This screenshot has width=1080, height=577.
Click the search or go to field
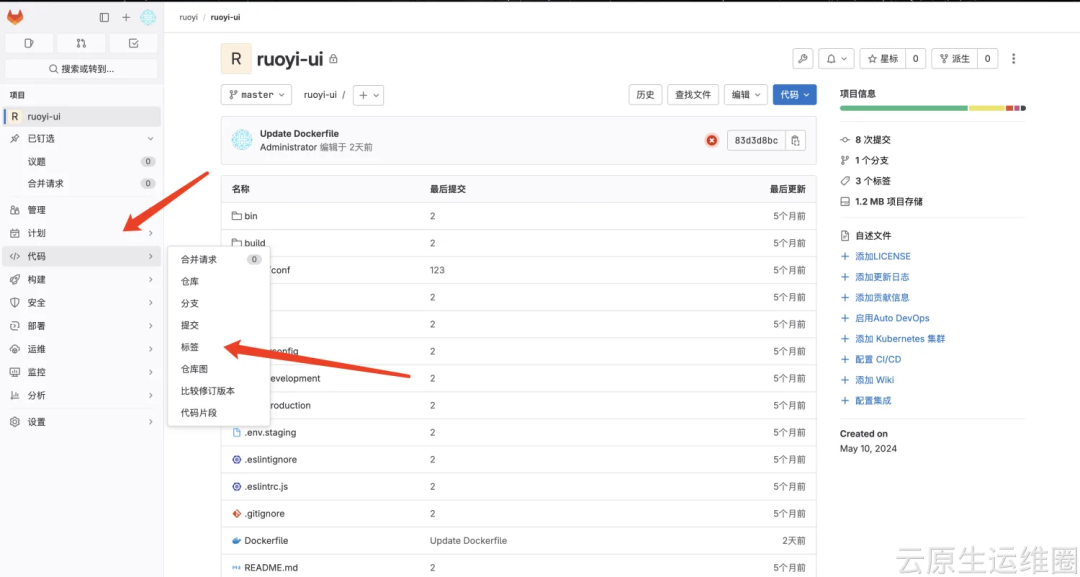point(81,69)
